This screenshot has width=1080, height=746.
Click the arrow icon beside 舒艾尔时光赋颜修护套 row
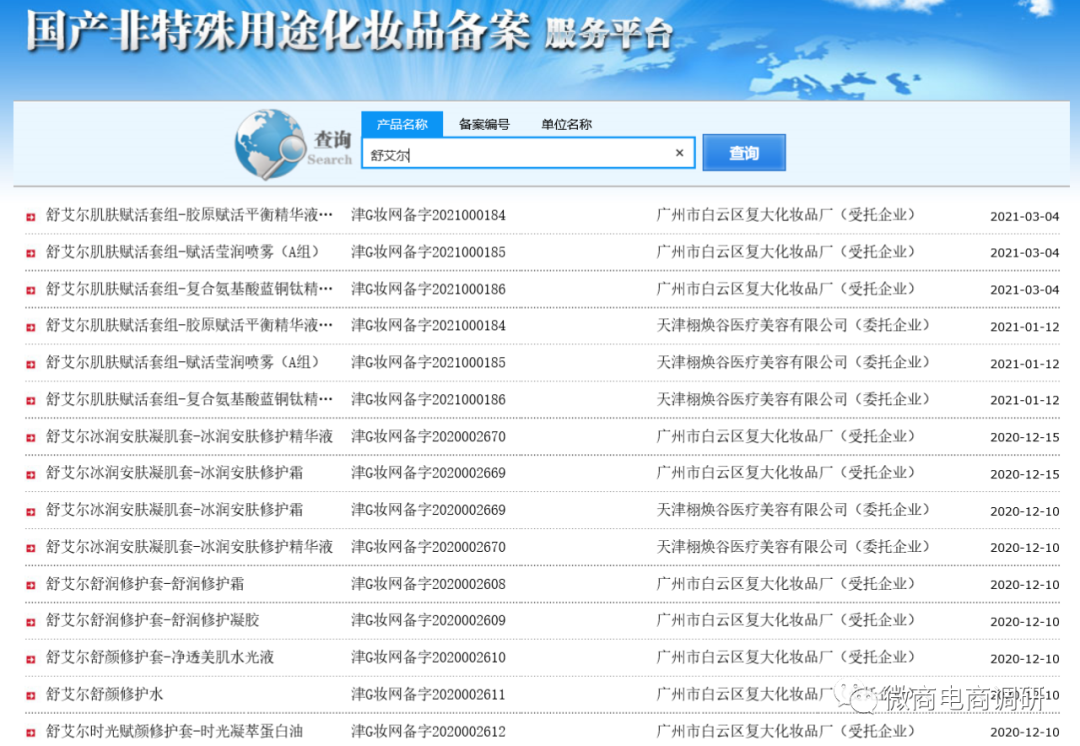[31, 731]
